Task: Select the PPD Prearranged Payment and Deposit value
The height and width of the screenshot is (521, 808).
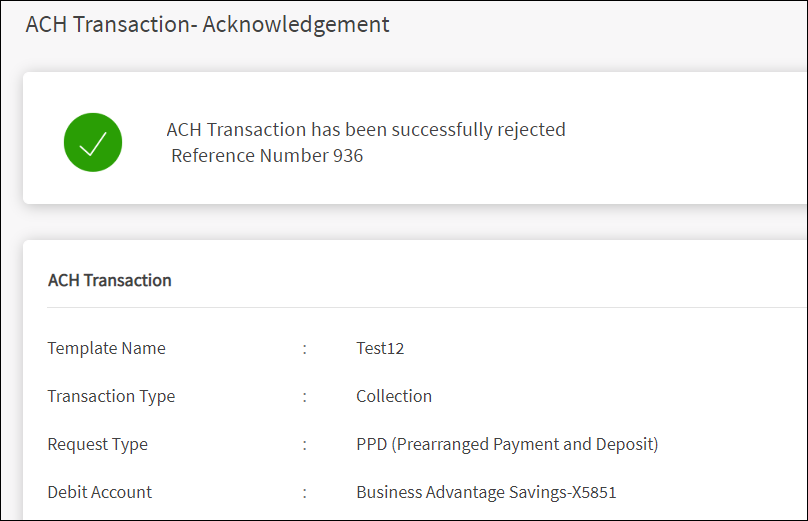Action: point(507,444)
